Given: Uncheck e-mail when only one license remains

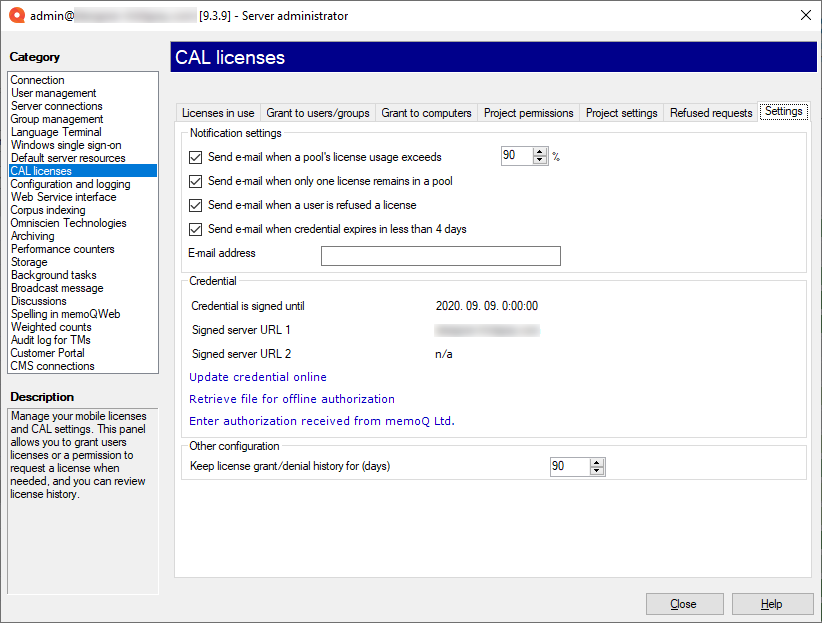Looking at the screenshot, I should [194, 181].
